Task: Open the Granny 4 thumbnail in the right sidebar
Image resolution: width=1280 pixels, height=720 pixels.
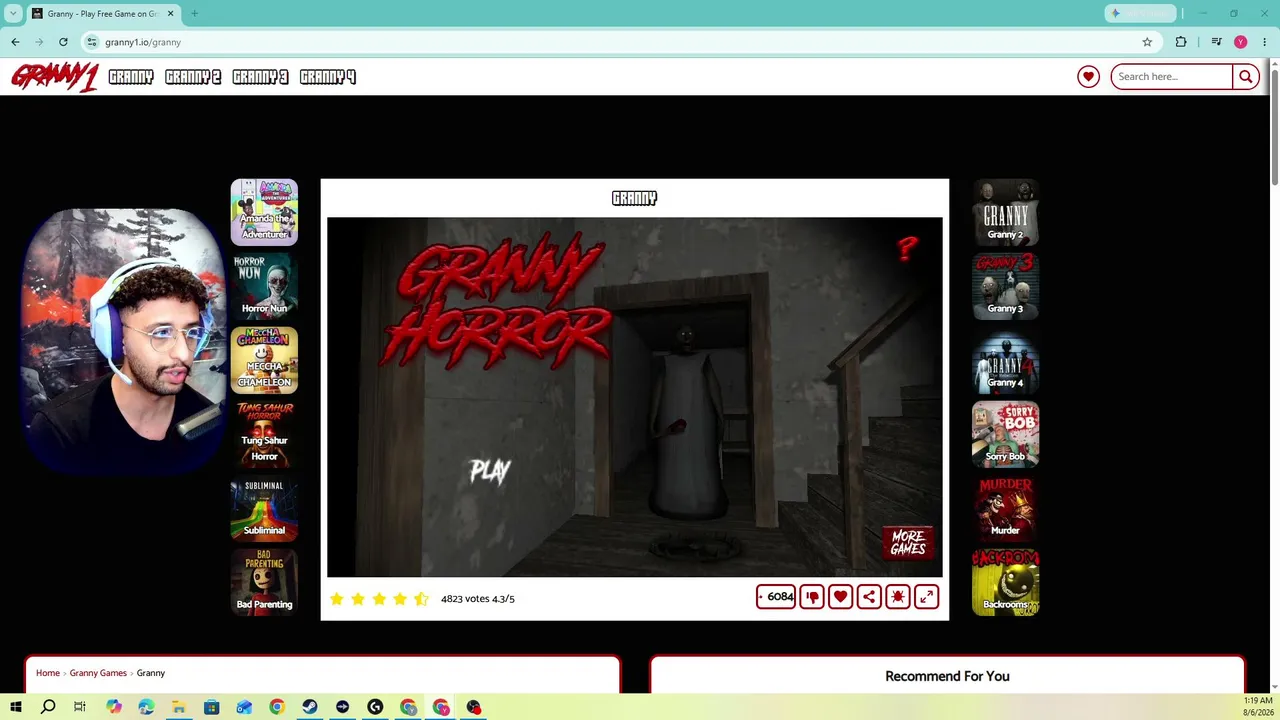Action: point(1005,360)
